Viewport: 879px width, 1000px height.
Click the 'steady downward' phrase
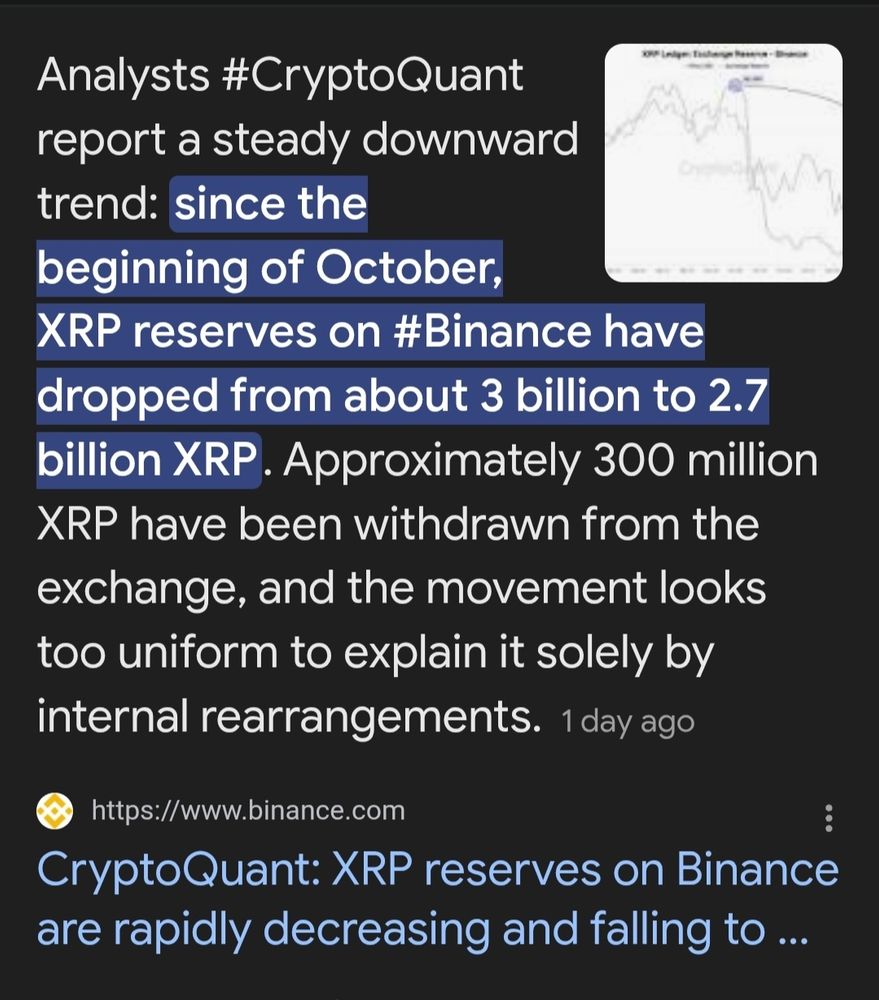coord(395,140)
